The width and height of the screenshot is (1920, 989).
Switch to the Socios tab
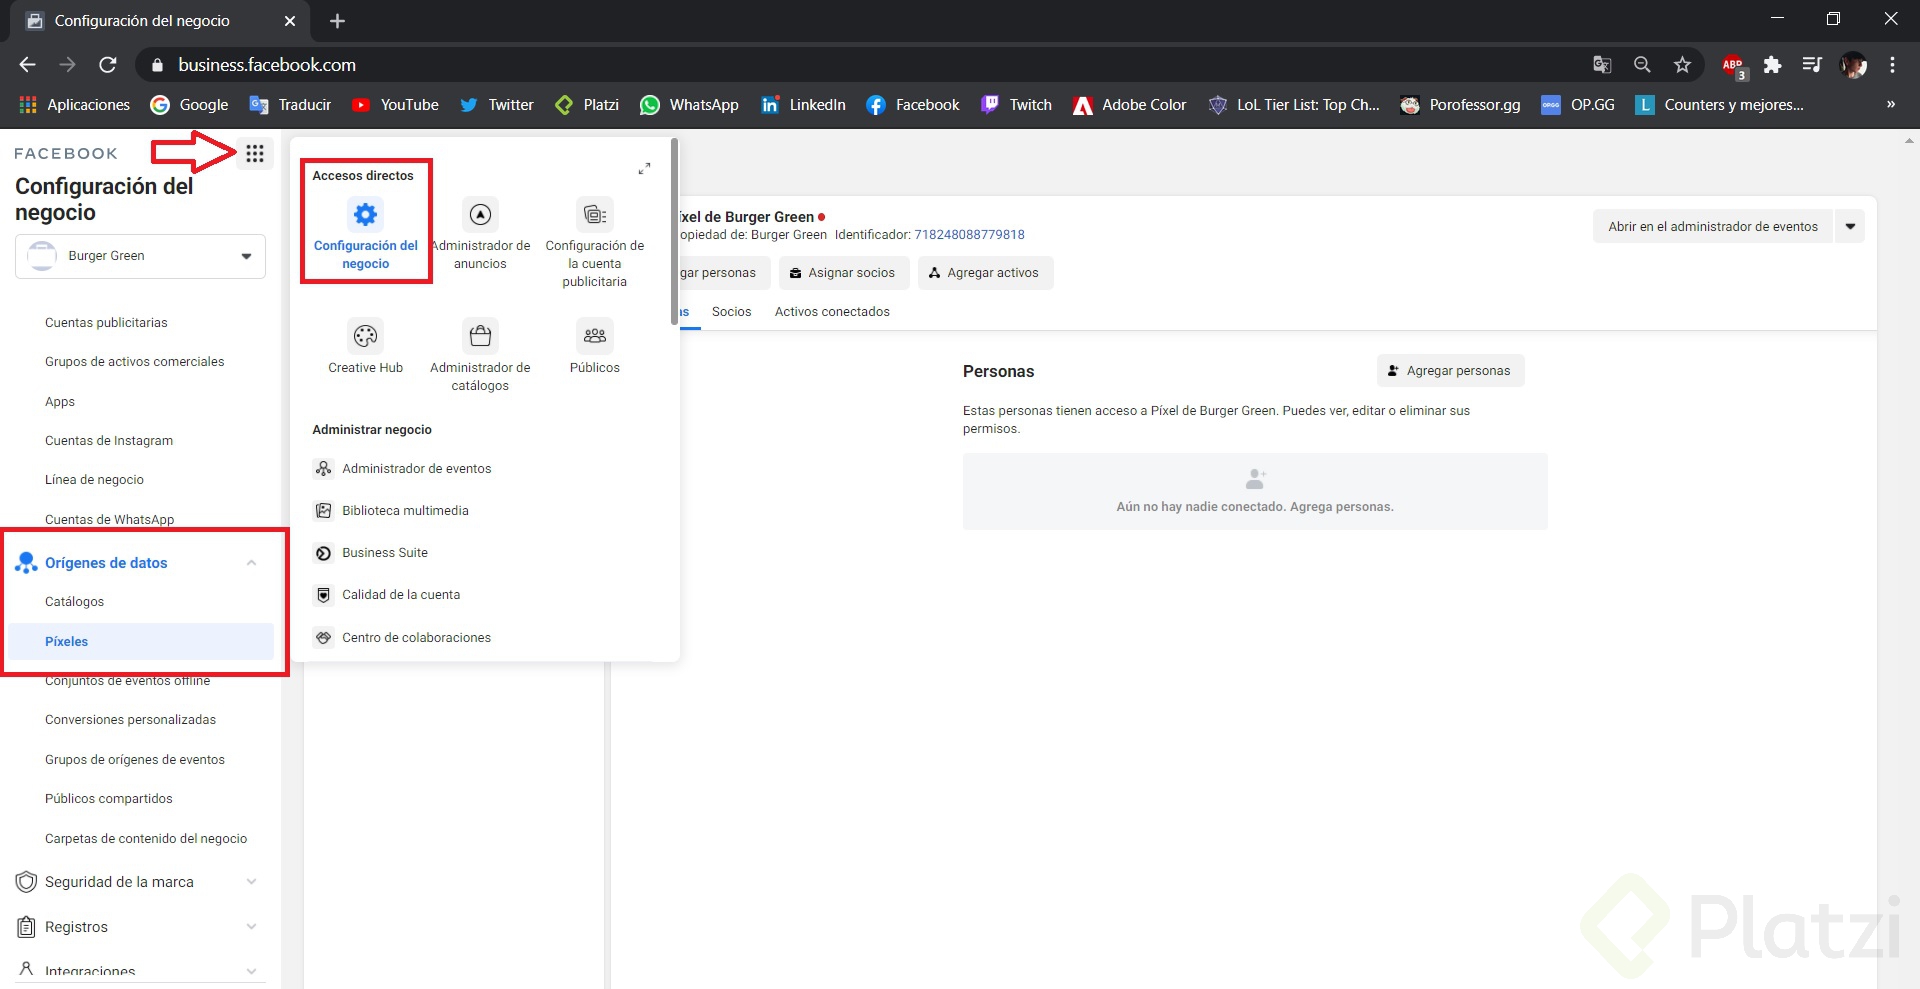point(731,312)
